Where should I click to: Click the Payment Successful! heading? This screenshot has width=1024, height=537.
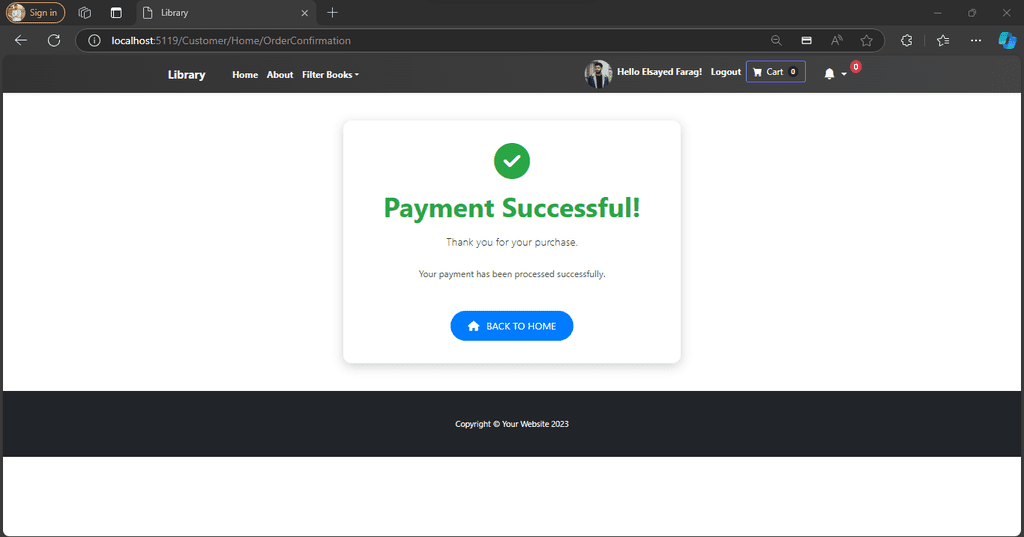tap(512, 208)
